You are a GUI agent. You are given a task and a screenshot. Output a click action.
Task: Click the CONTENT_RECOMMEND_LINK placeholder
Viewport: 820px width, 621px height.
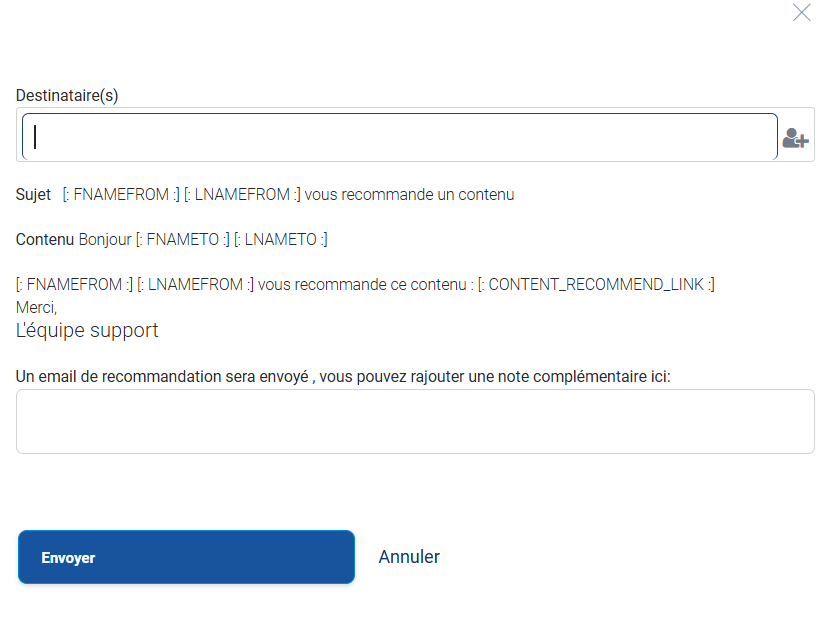coord(596,285)
